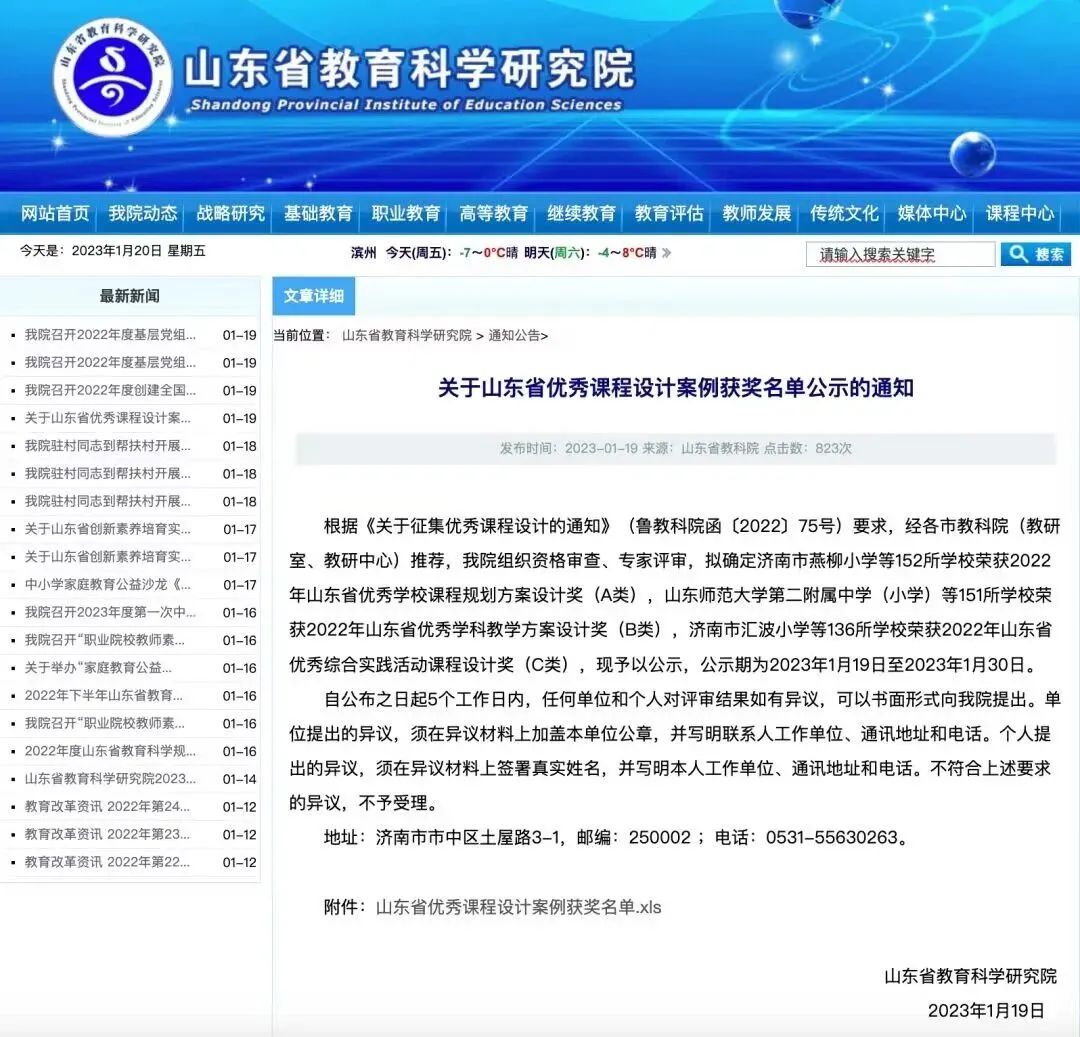This screenshot has height=1037, width=1080.
Task: Open news 教育改革资讯 2022年第23...
Action: 107,834
